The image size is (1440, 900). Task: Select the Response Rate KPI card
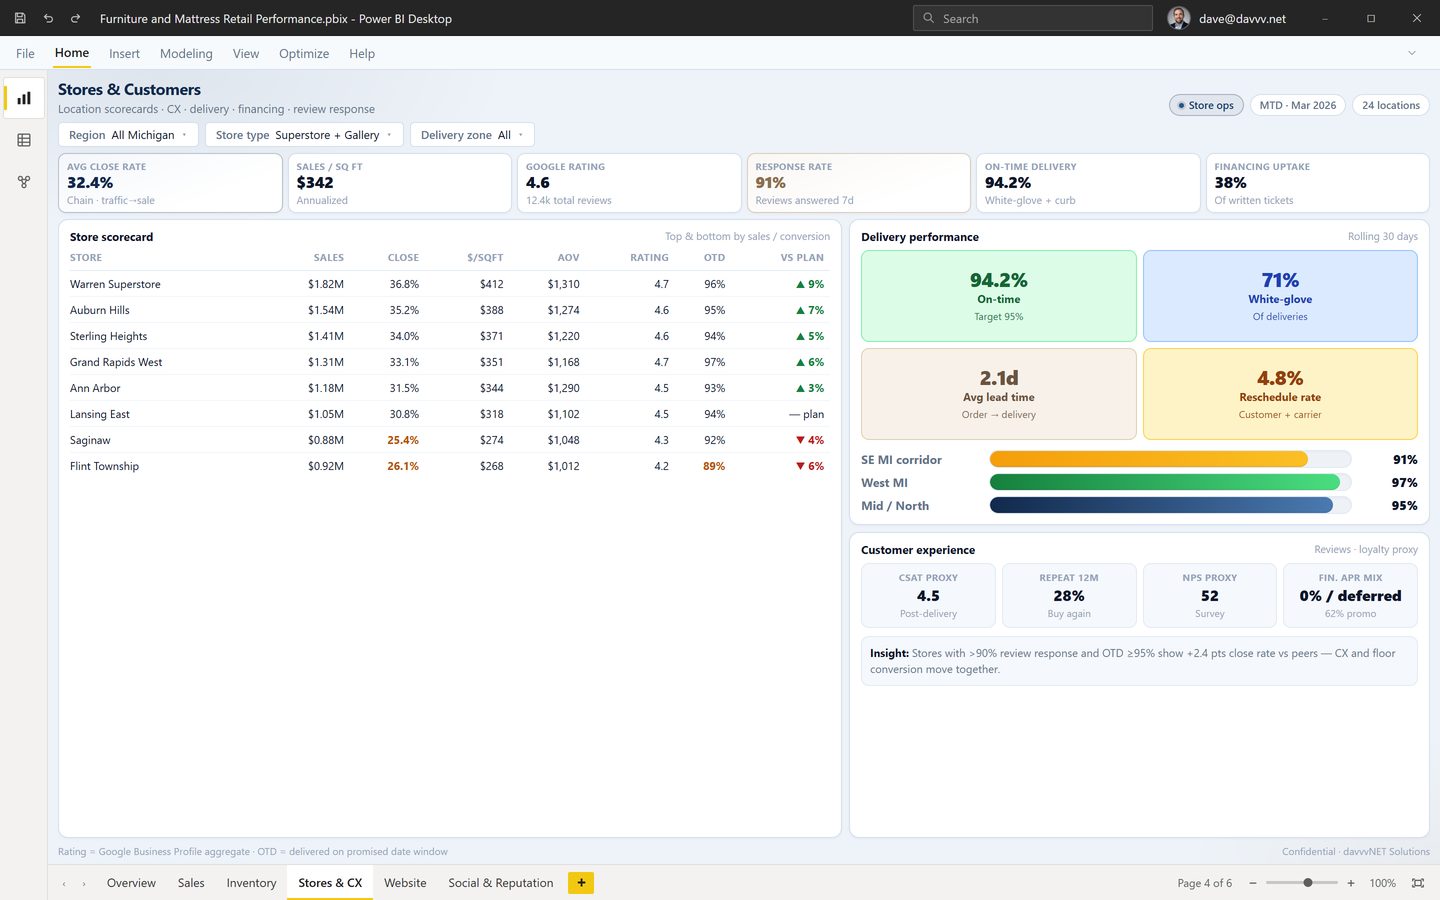tap(859, 183)
